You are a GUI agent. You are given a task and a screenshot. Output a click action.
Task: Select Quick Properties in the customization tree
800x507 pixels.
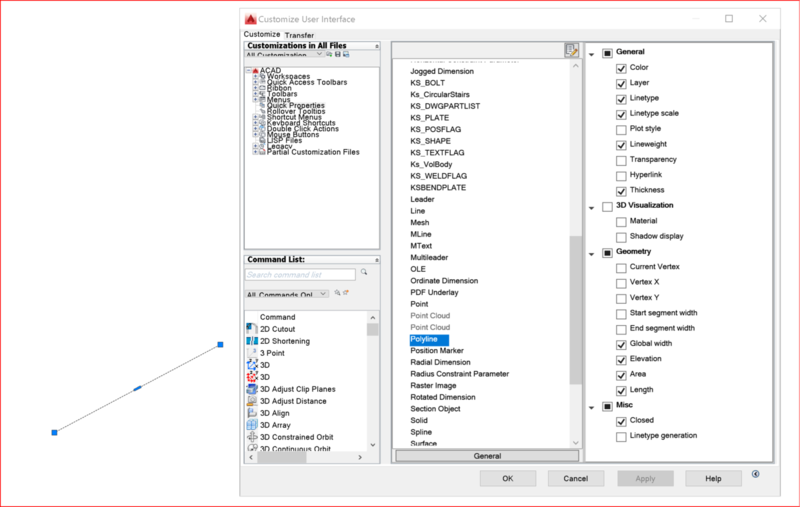pos(295,106)
